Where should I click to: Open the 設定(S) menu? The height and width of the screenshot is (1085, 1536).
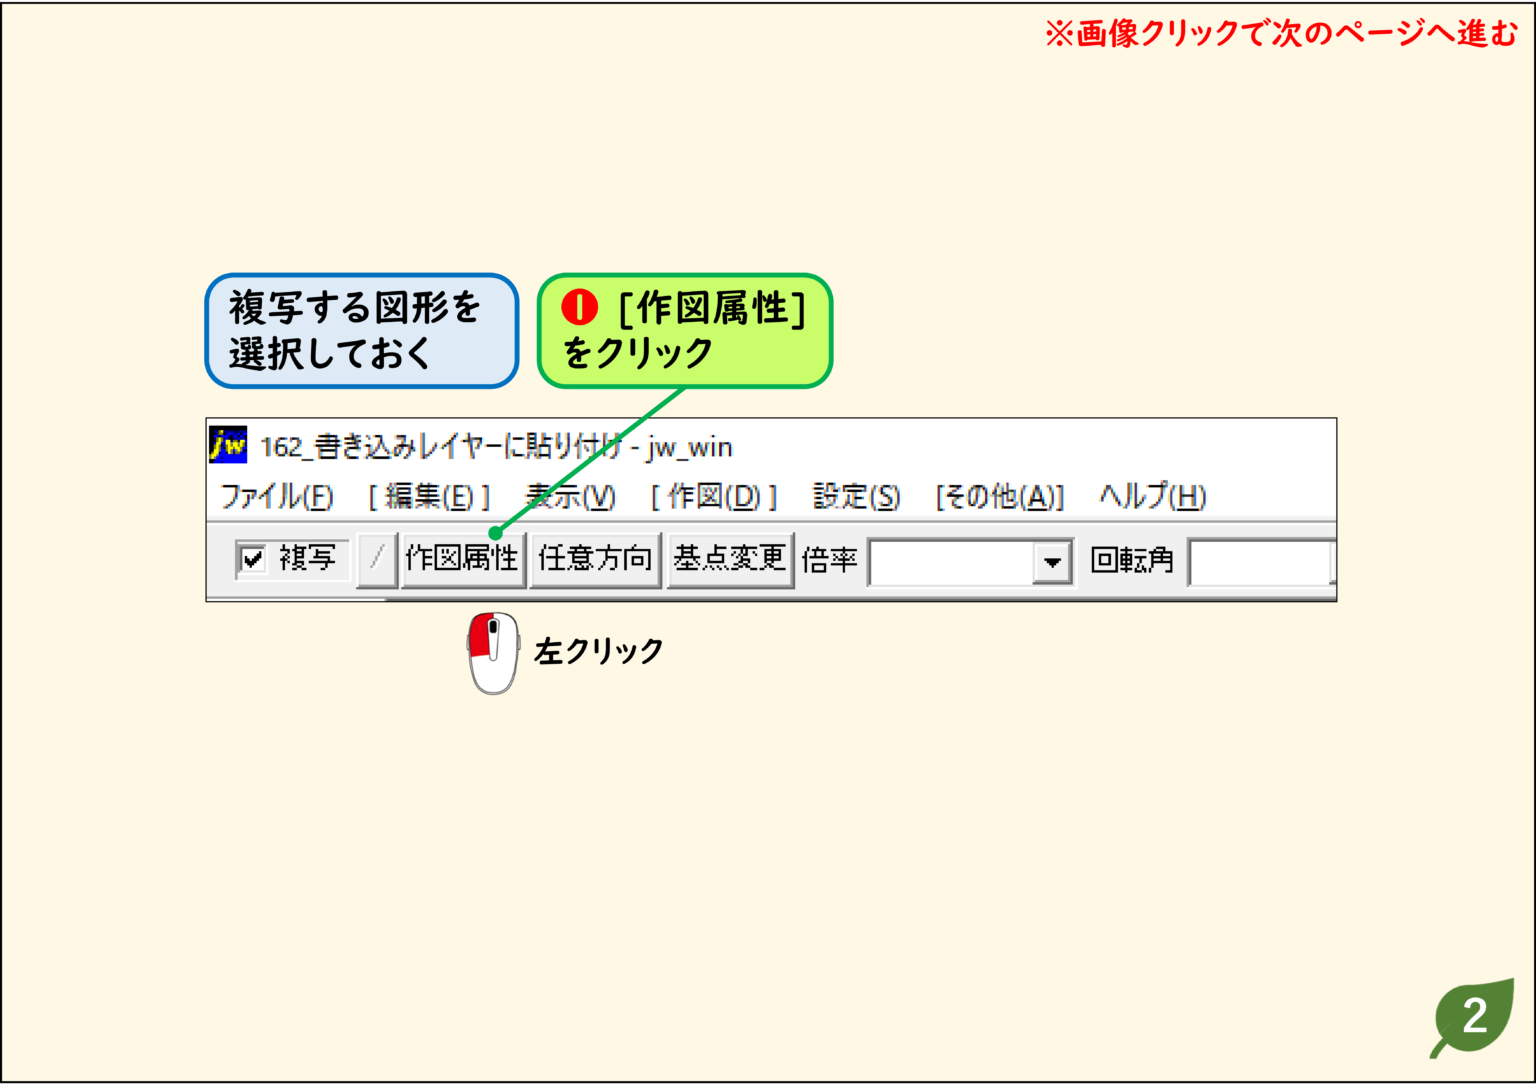pos(857,496)
